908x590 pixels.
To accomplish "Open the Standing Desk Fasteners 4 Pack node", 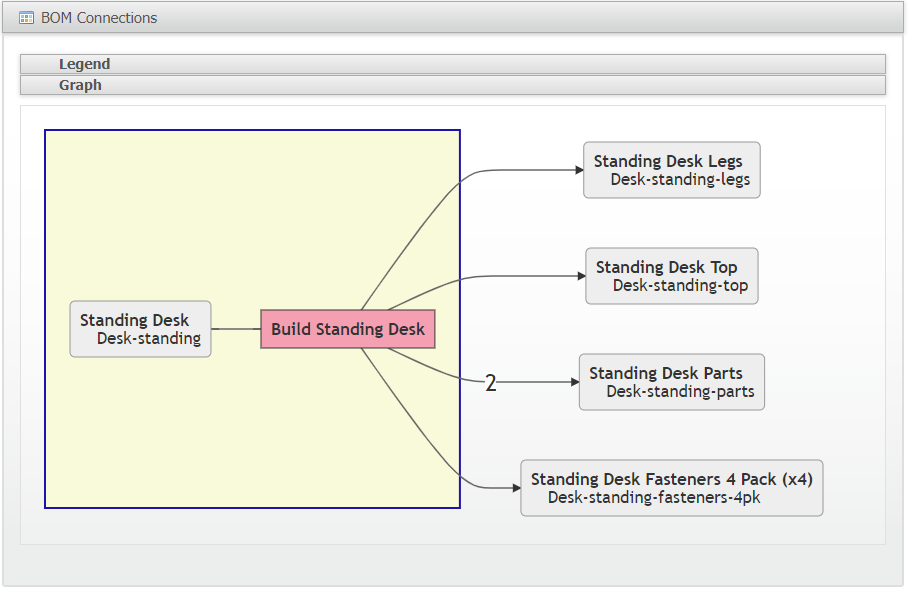I will coord(671,488).
